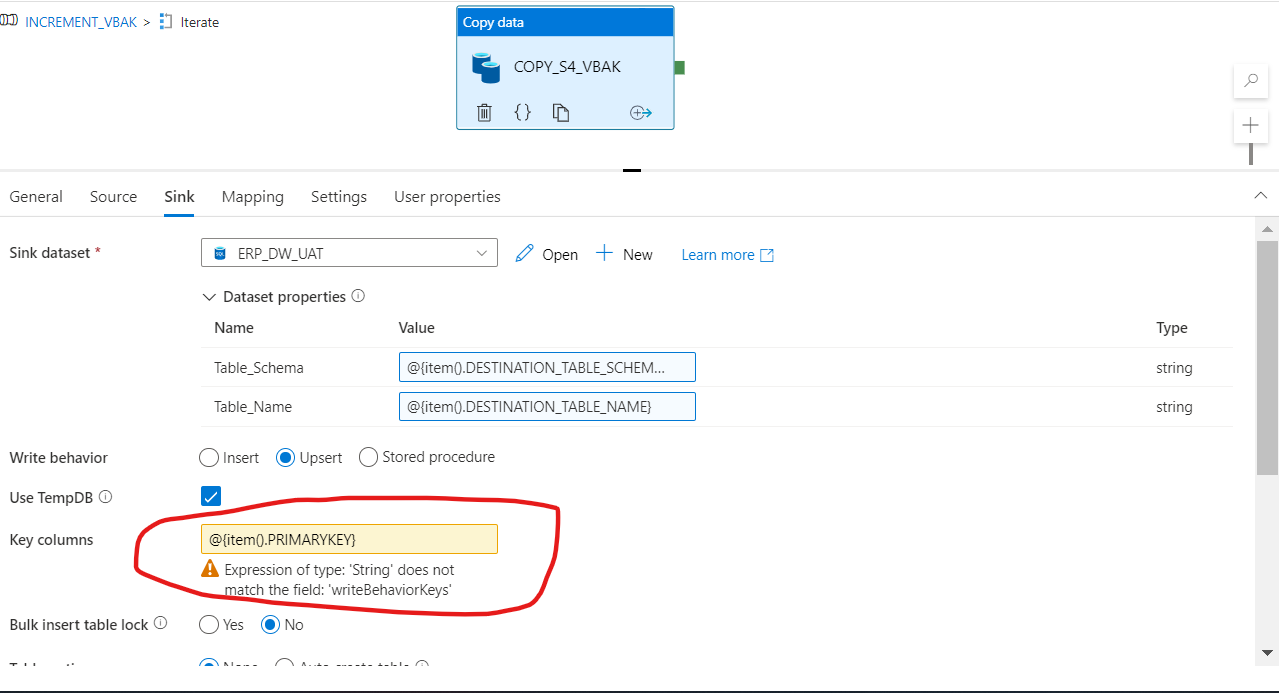Switch to the General tab

[x=36, y=197]
